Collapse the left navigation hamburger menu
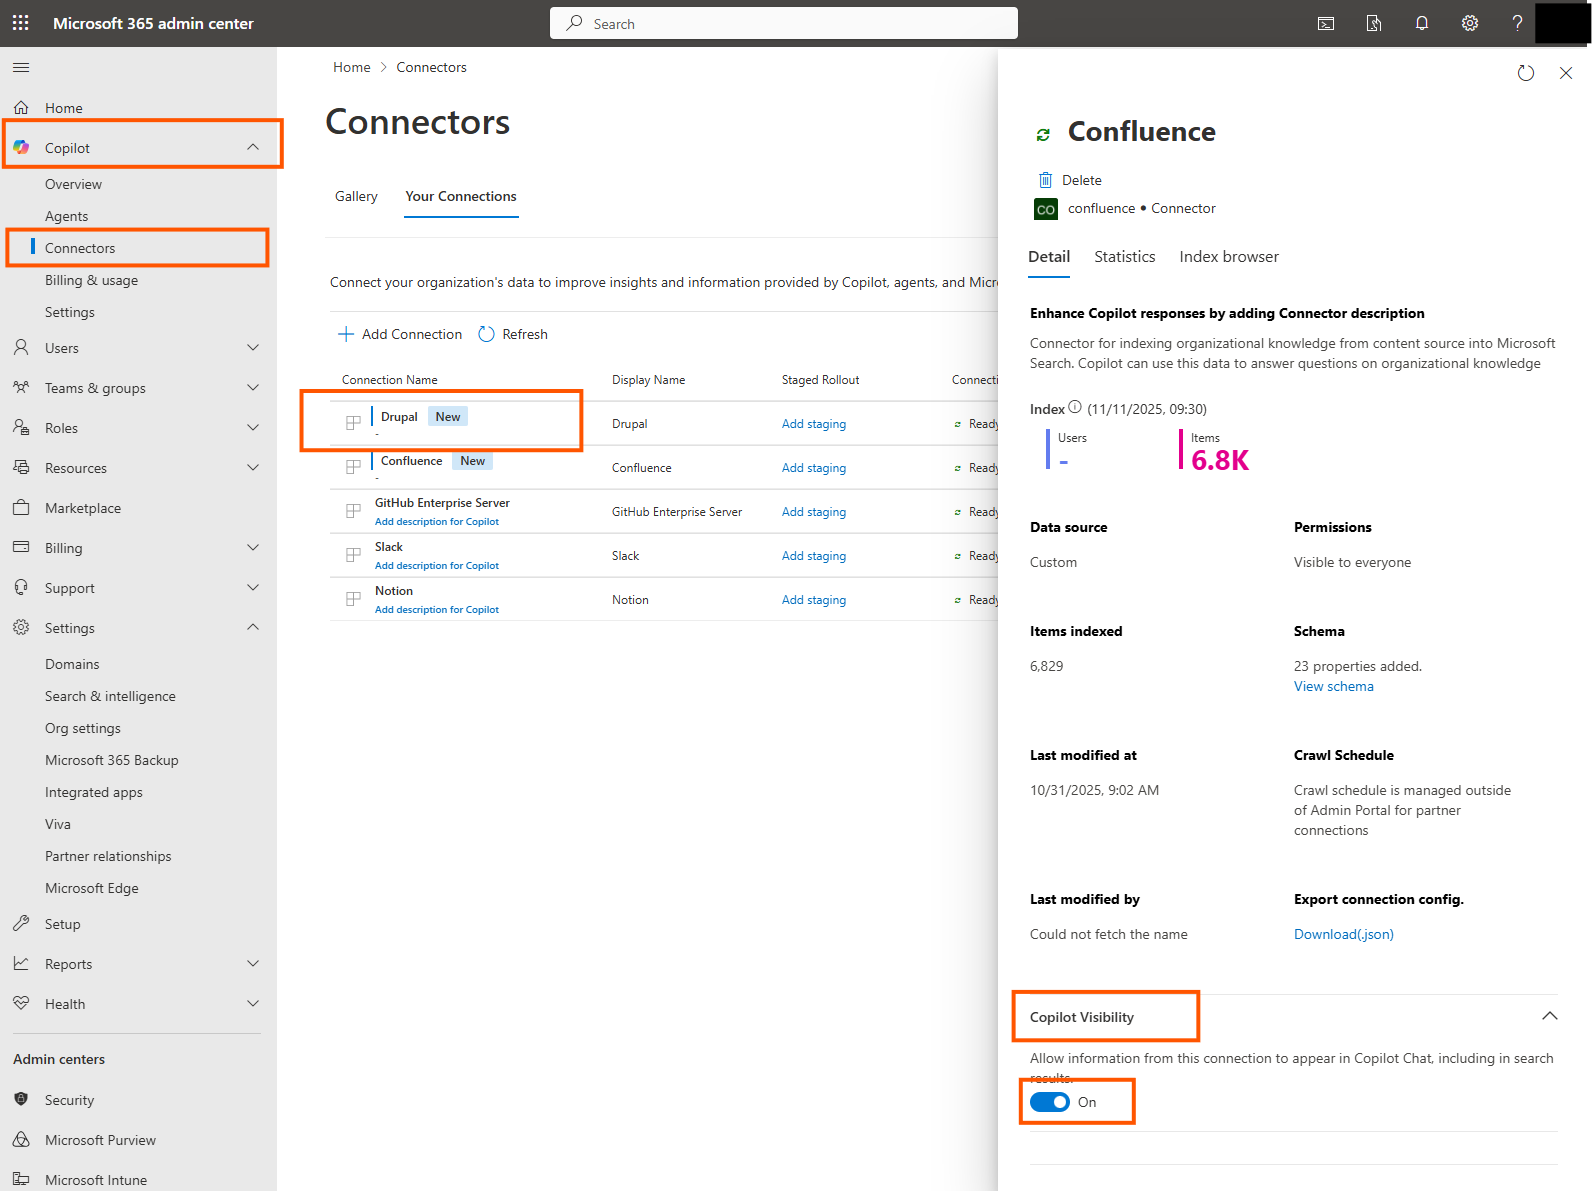The image size is (1592, 1191). coord(21,67)
